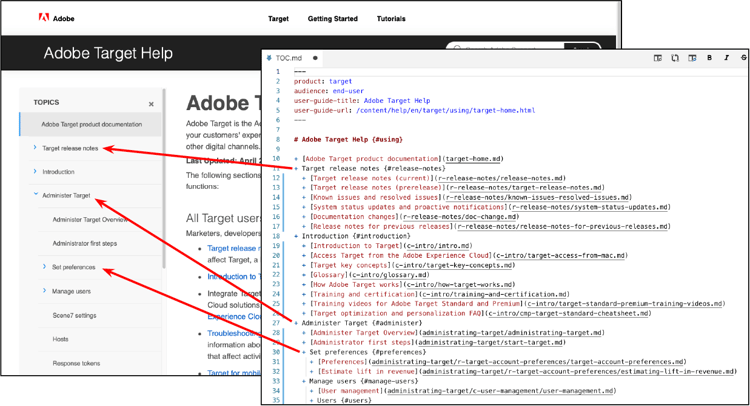The height and width of the screenshot is (406, 750).
Task: Click 'Target release notes (current)' in editor
Action: [x=372, y=178]
